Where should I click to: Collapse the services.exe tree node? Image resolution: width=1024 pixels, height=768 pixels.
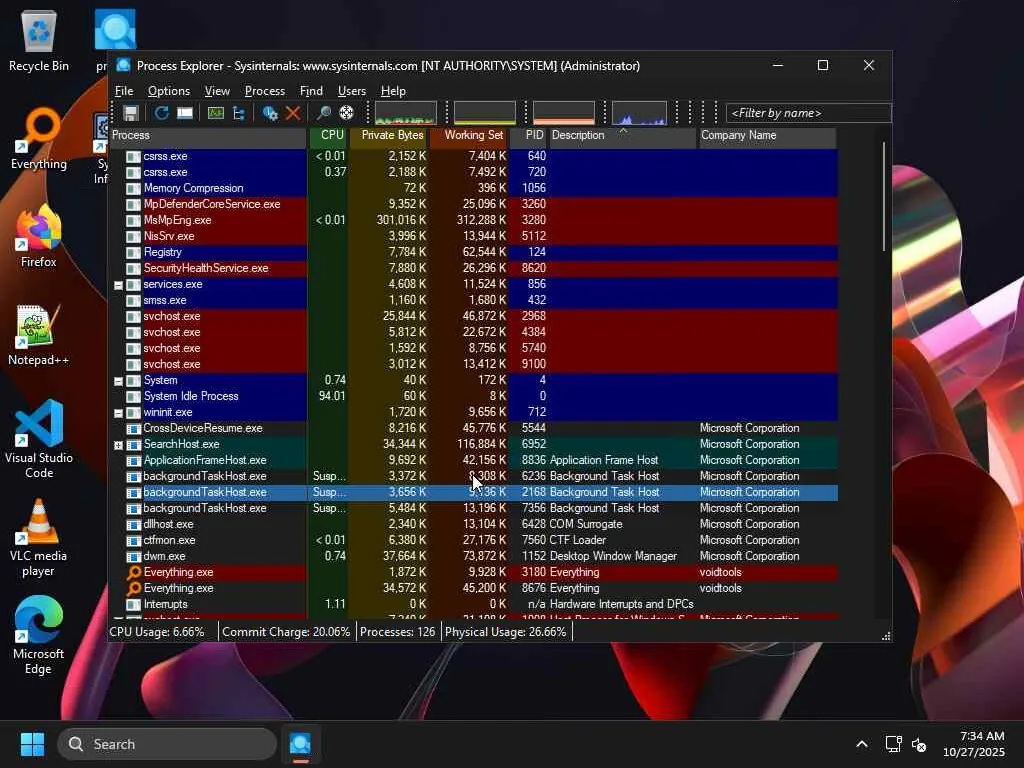(x=118, y=285)
